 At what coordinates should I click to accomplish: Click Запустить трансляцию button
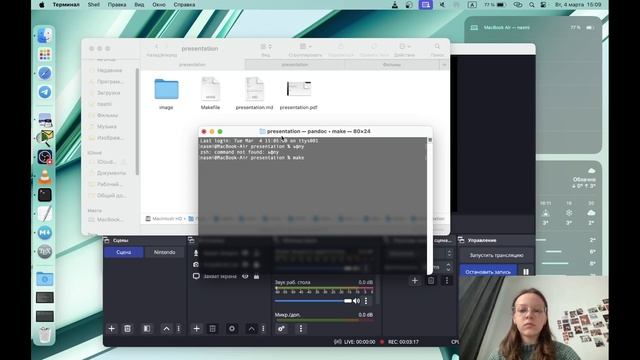point(496,255)
